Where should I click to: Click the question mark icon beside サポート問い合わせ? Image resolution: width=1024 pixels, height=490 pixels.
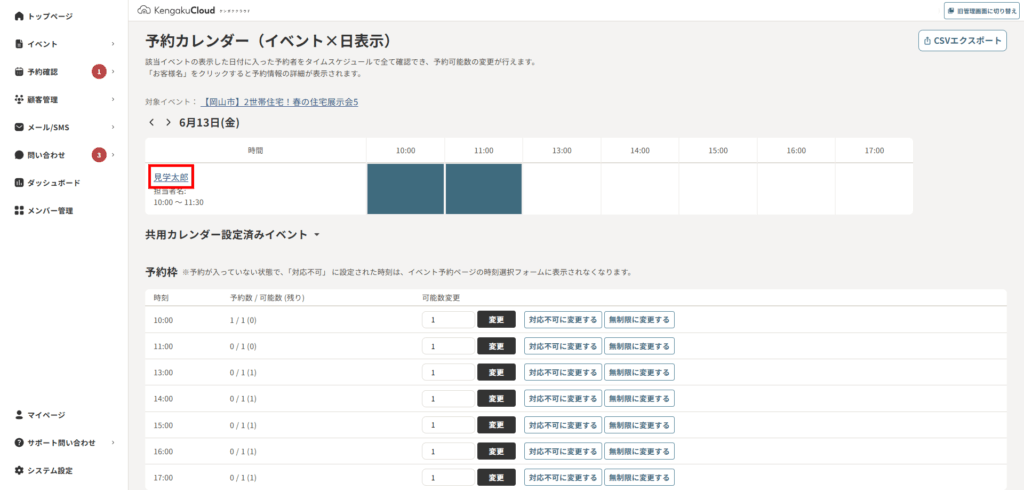pyautogui.click(x=19, y=442)
